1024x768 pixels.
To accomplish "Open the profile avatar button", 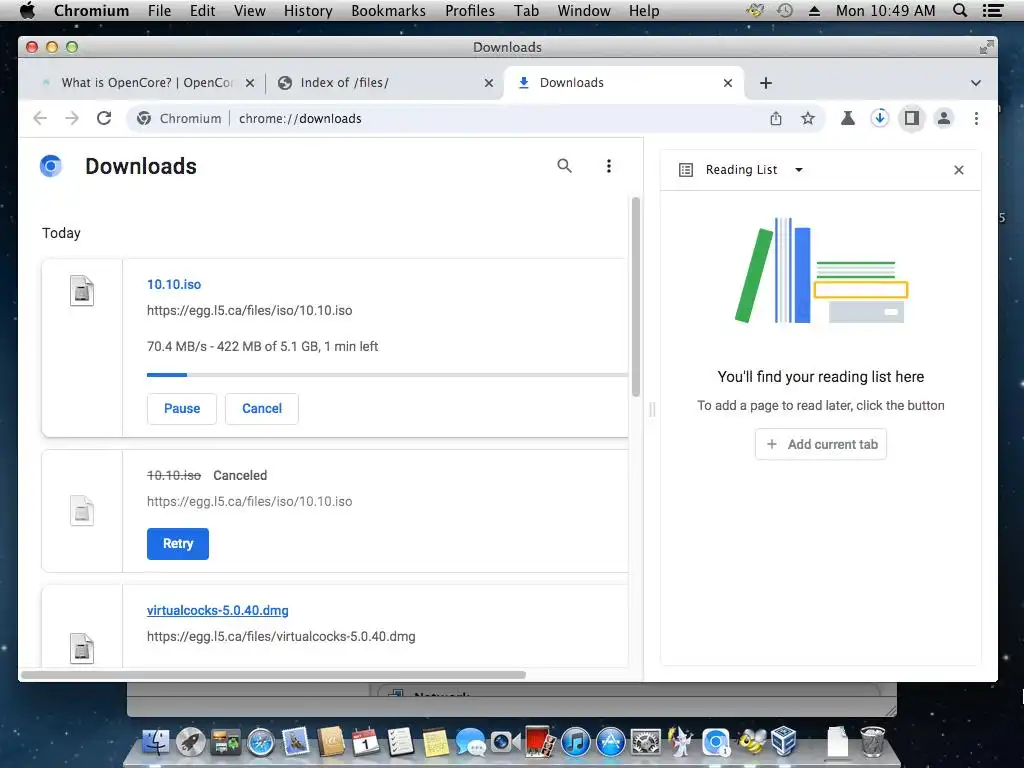I will pyautogui.click(x=944, y=118).
